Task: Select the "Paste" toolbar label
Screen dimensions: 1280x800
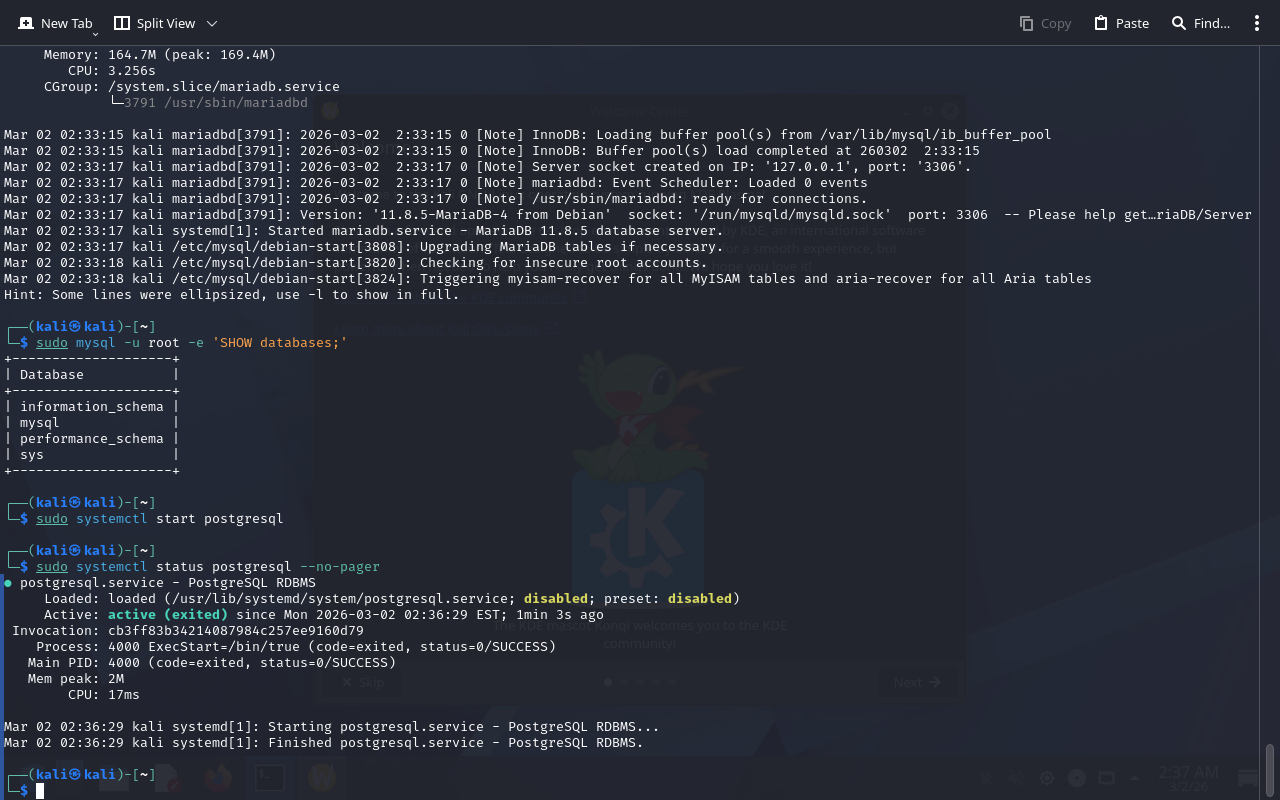Action: [1132, 23]
